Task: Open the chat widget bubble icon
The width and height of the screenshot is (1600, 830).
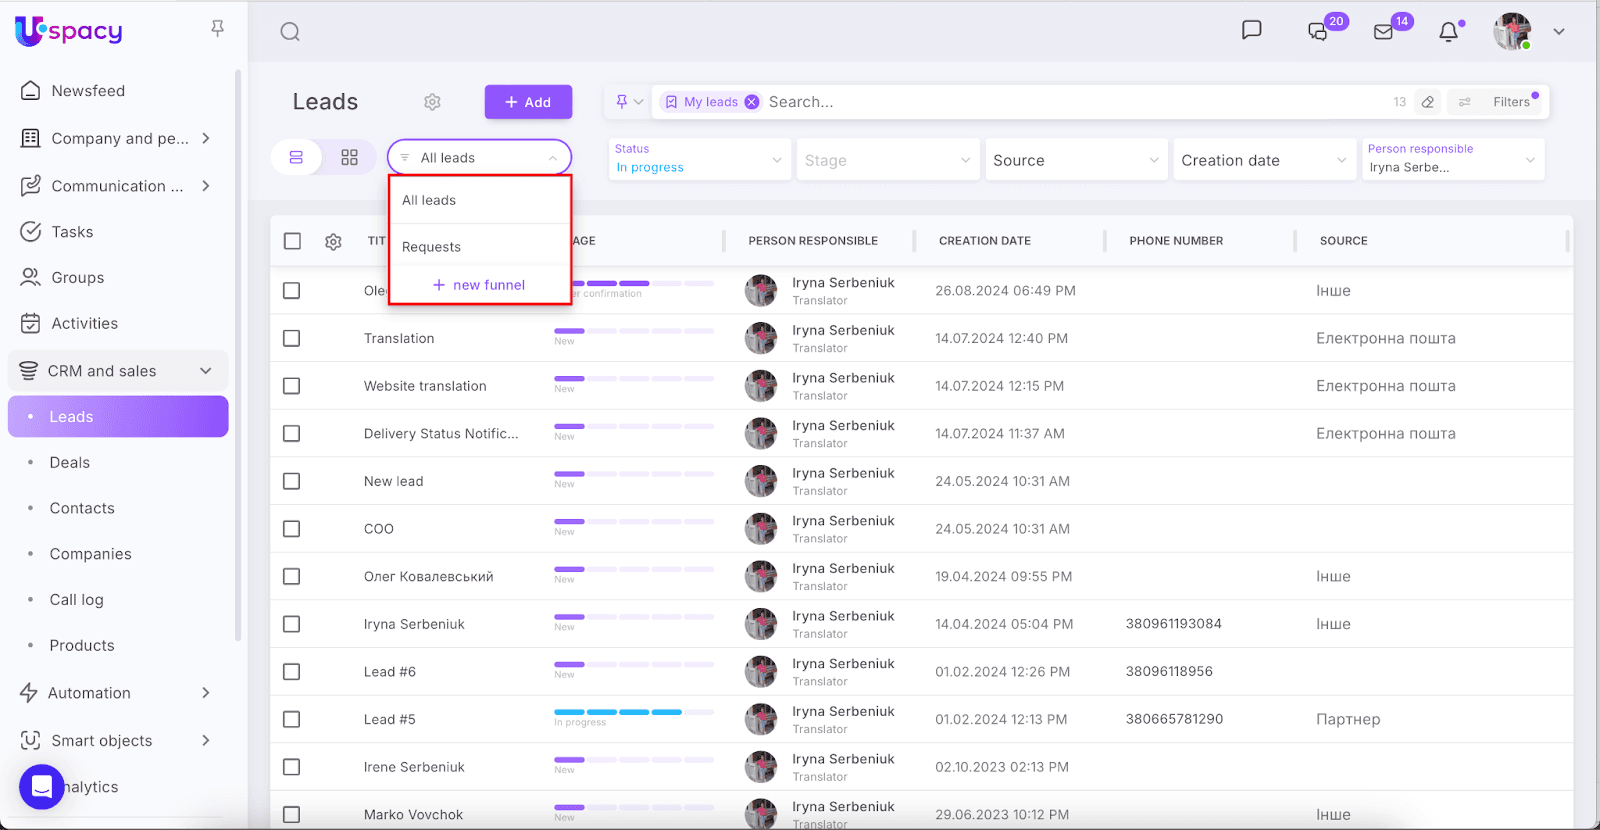Action: tap(42, 787)
